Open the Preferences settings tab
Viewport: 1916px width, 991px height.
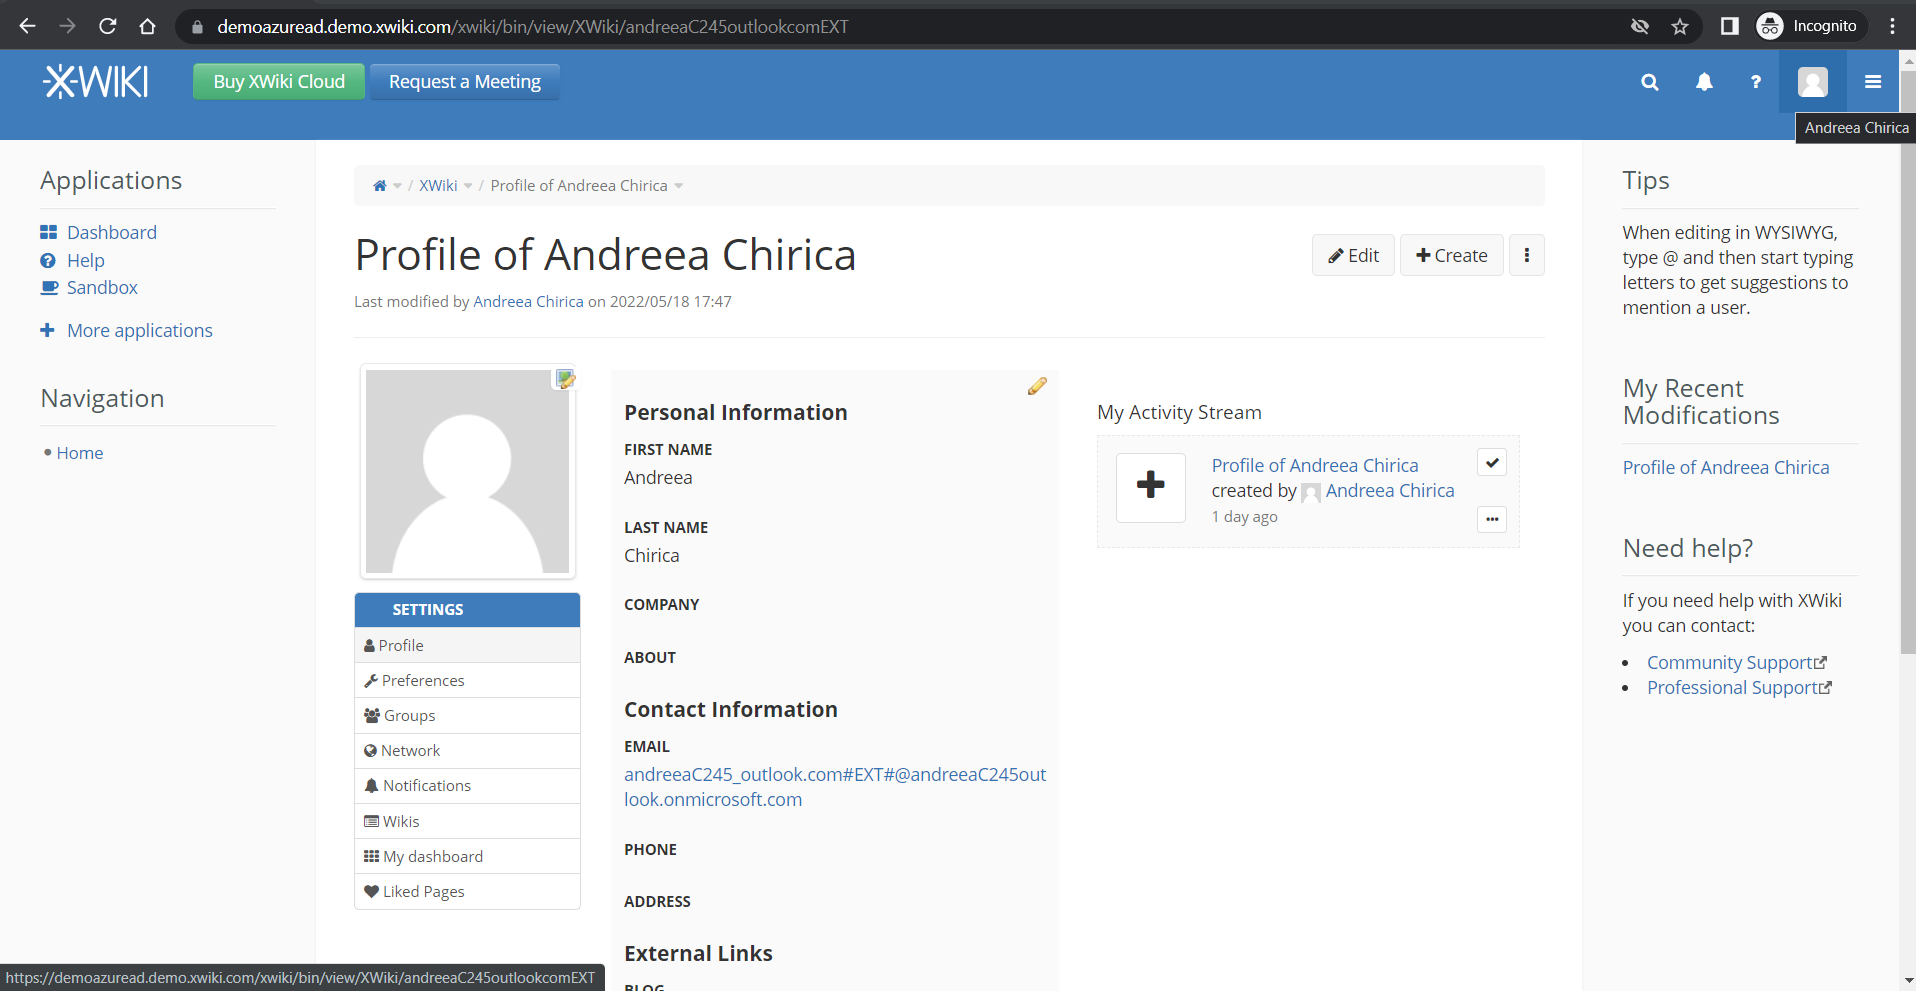pos(467,680)
